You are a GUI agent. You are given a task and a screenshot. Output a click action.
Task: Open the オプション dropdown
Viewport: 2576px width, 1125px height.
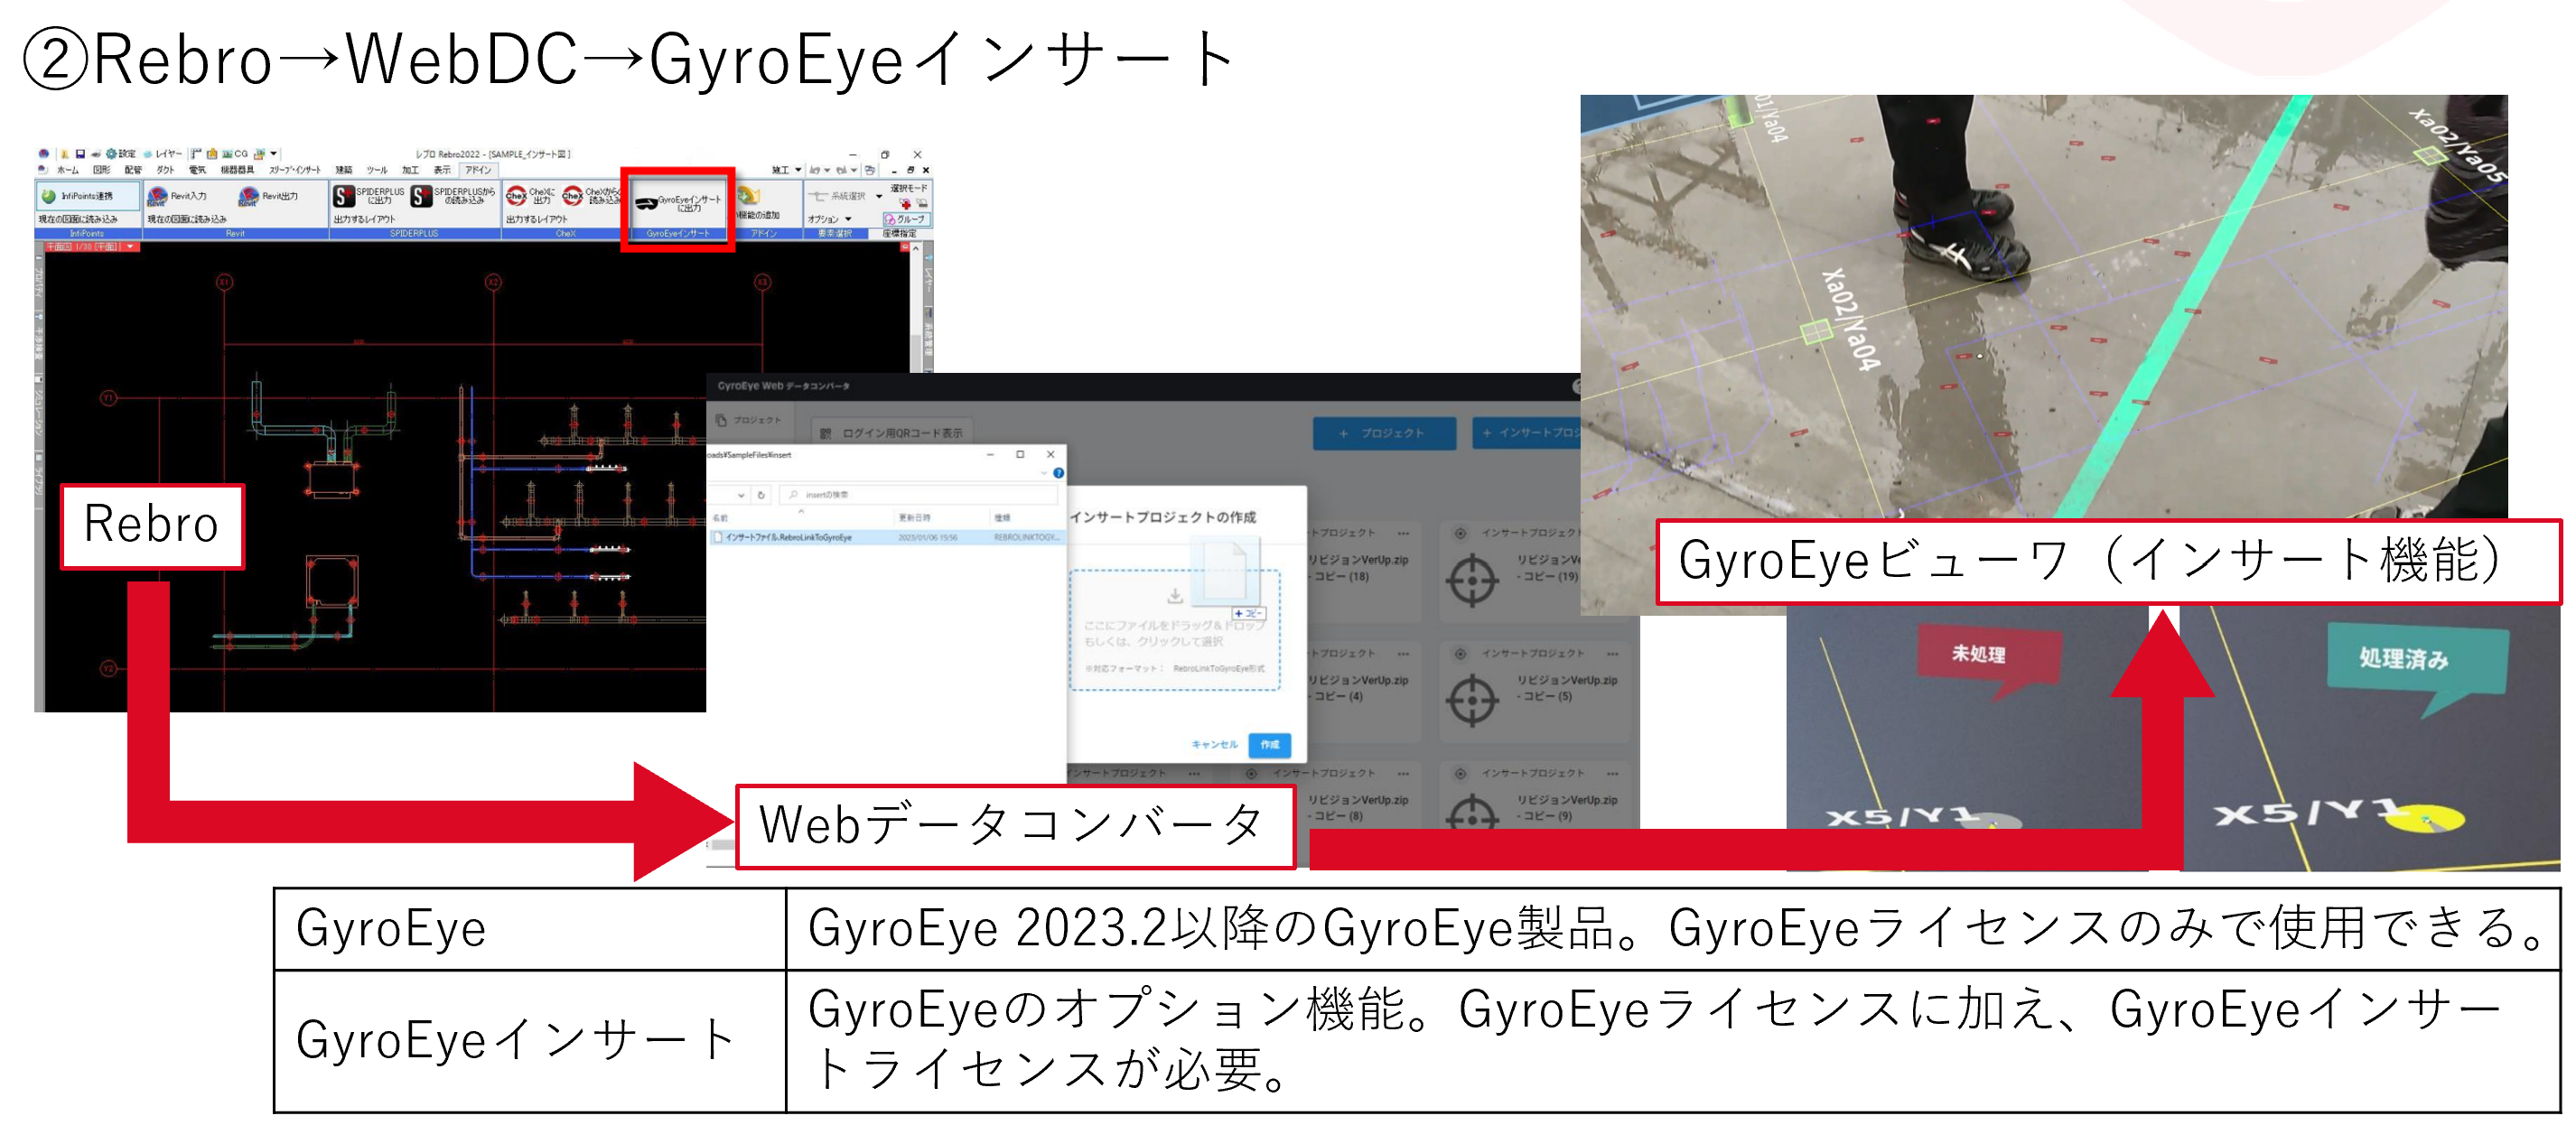point(848,219)
